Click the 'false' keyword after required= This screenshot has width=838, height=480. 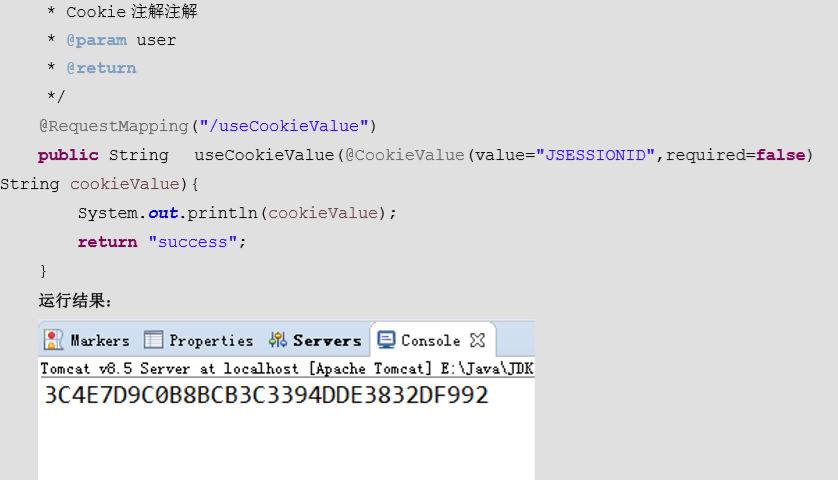coord(780,155)
